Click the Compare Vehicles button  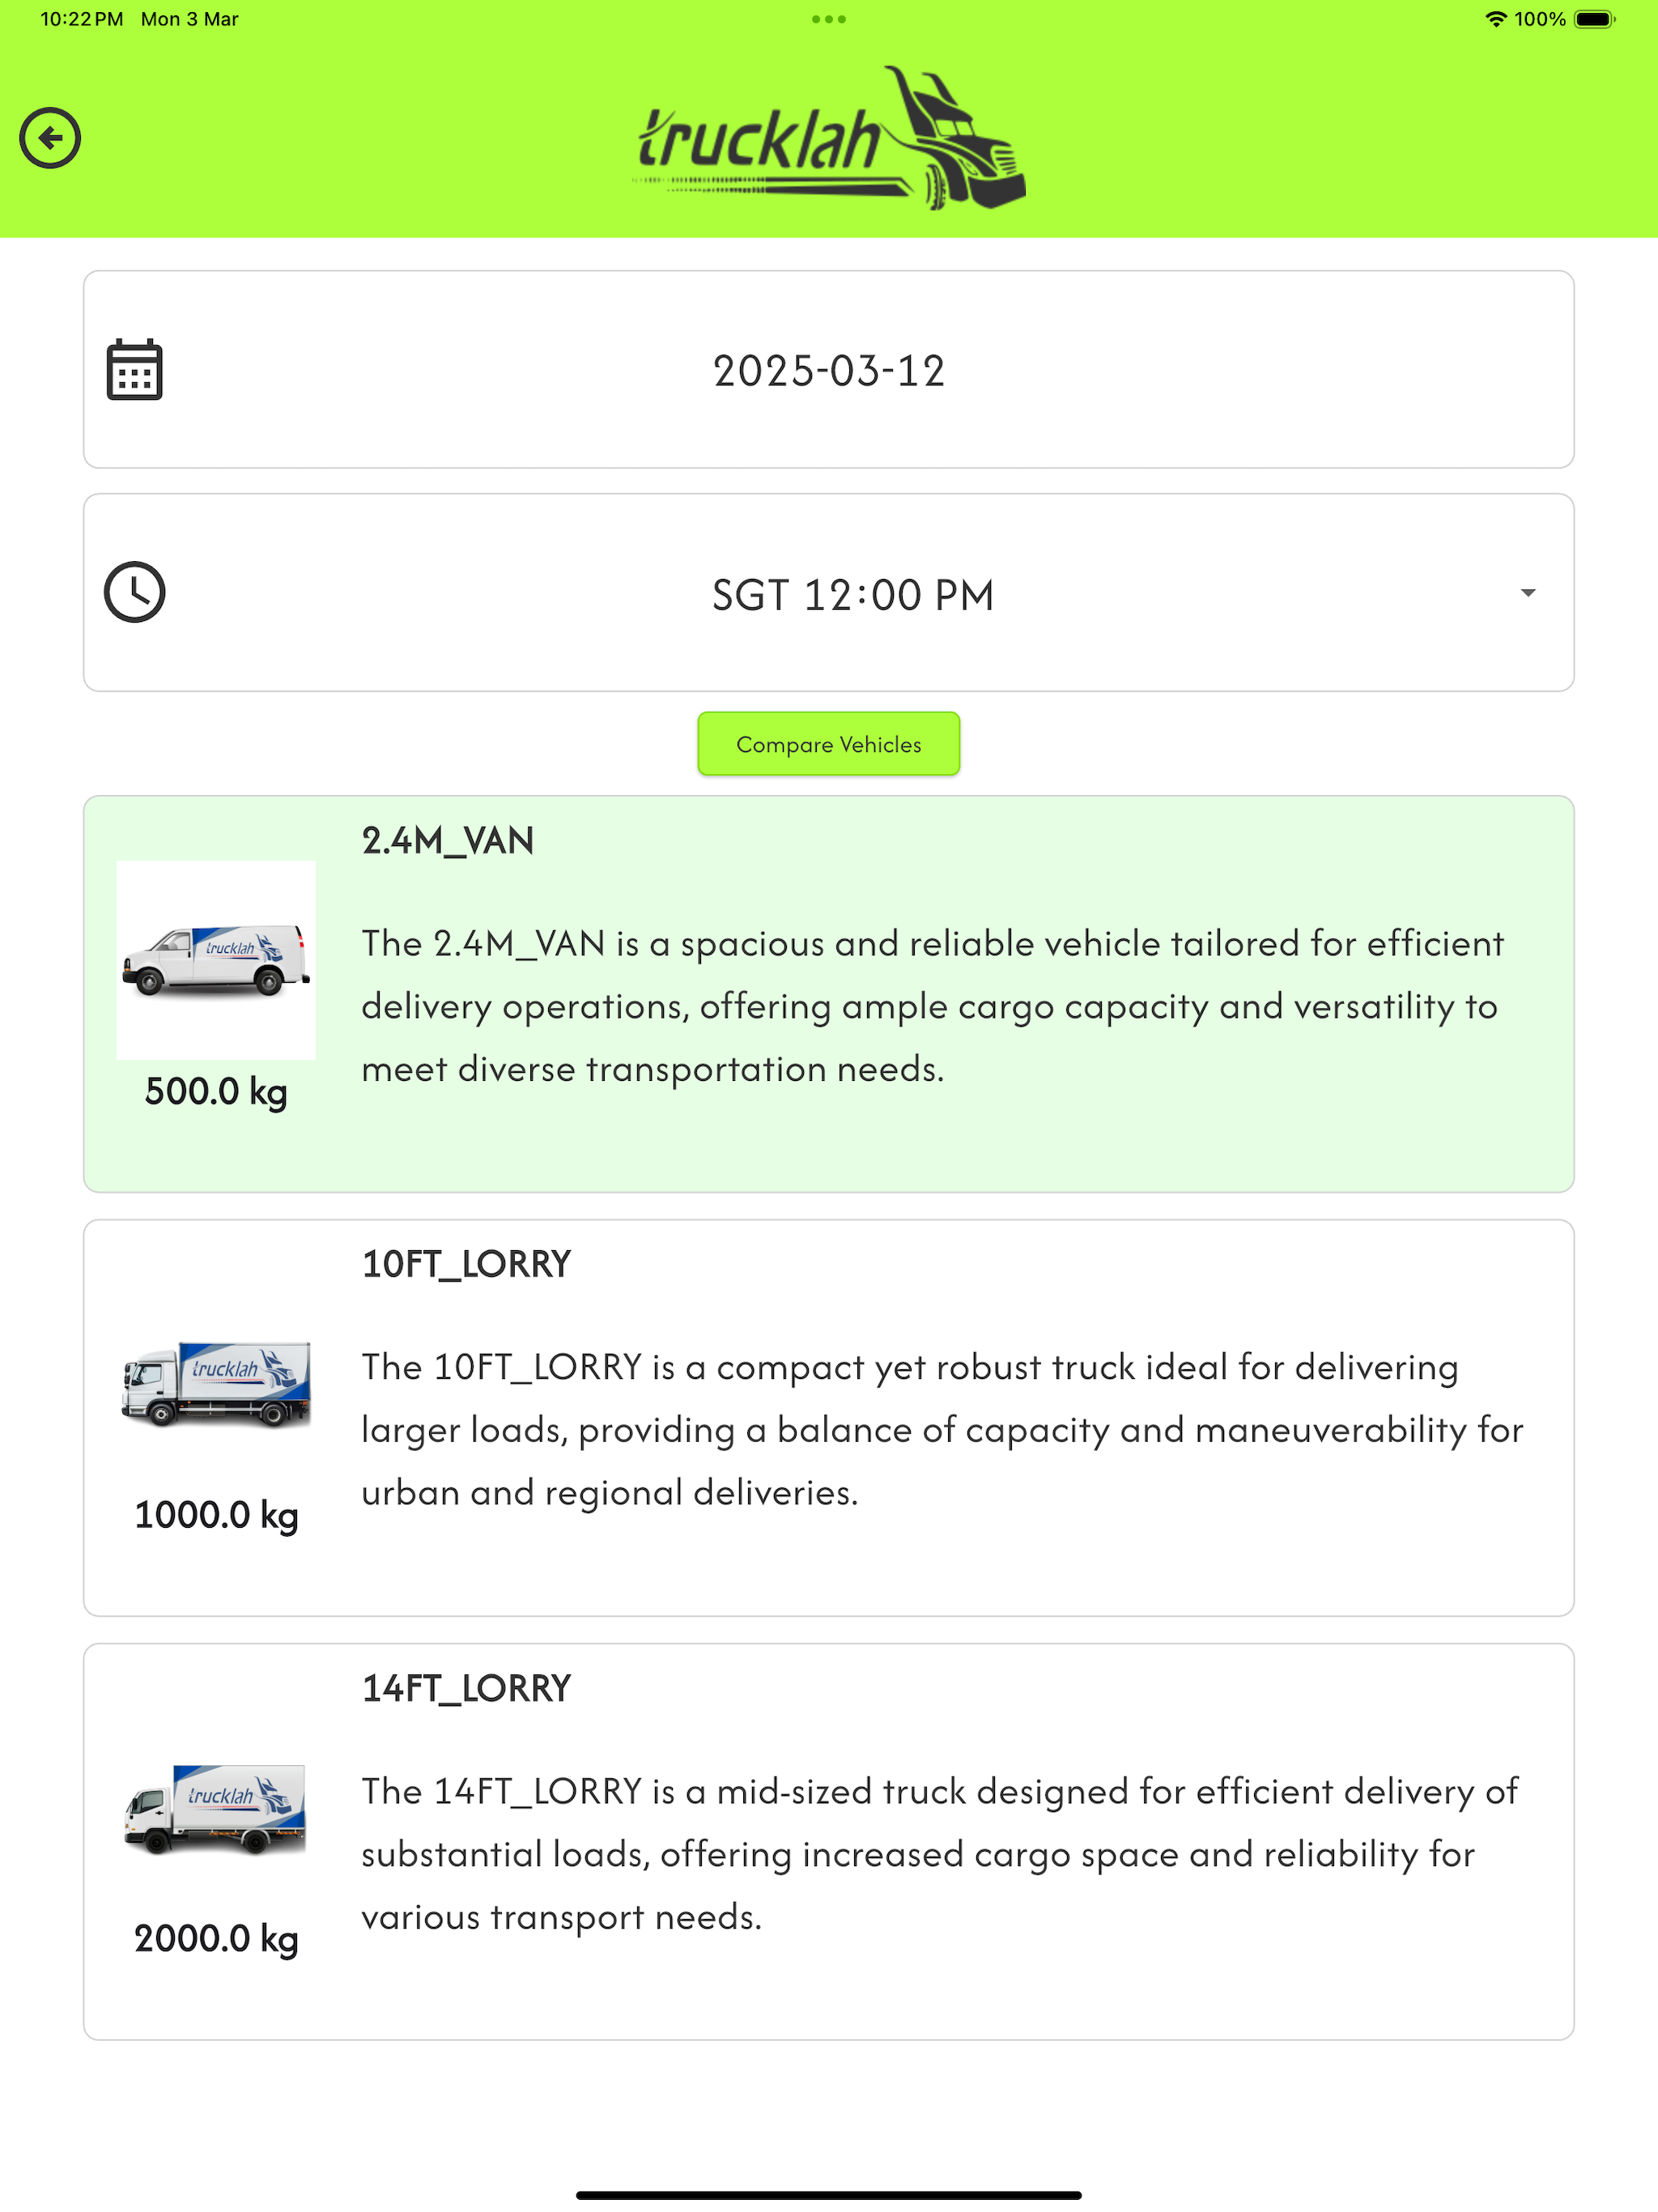829,744
